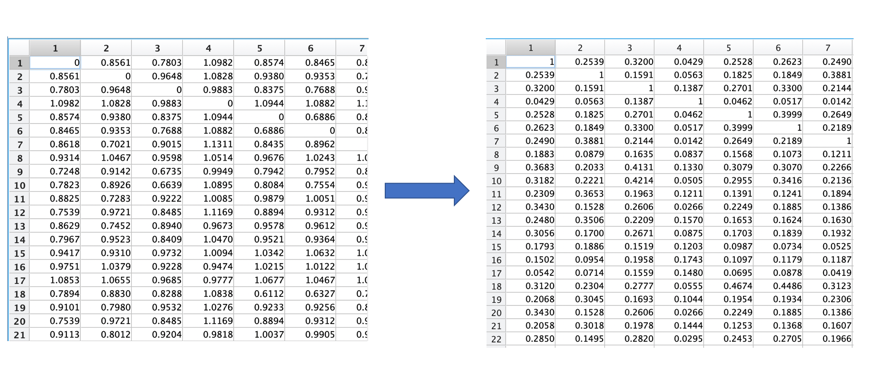Select row 21 header in left table

20,334
